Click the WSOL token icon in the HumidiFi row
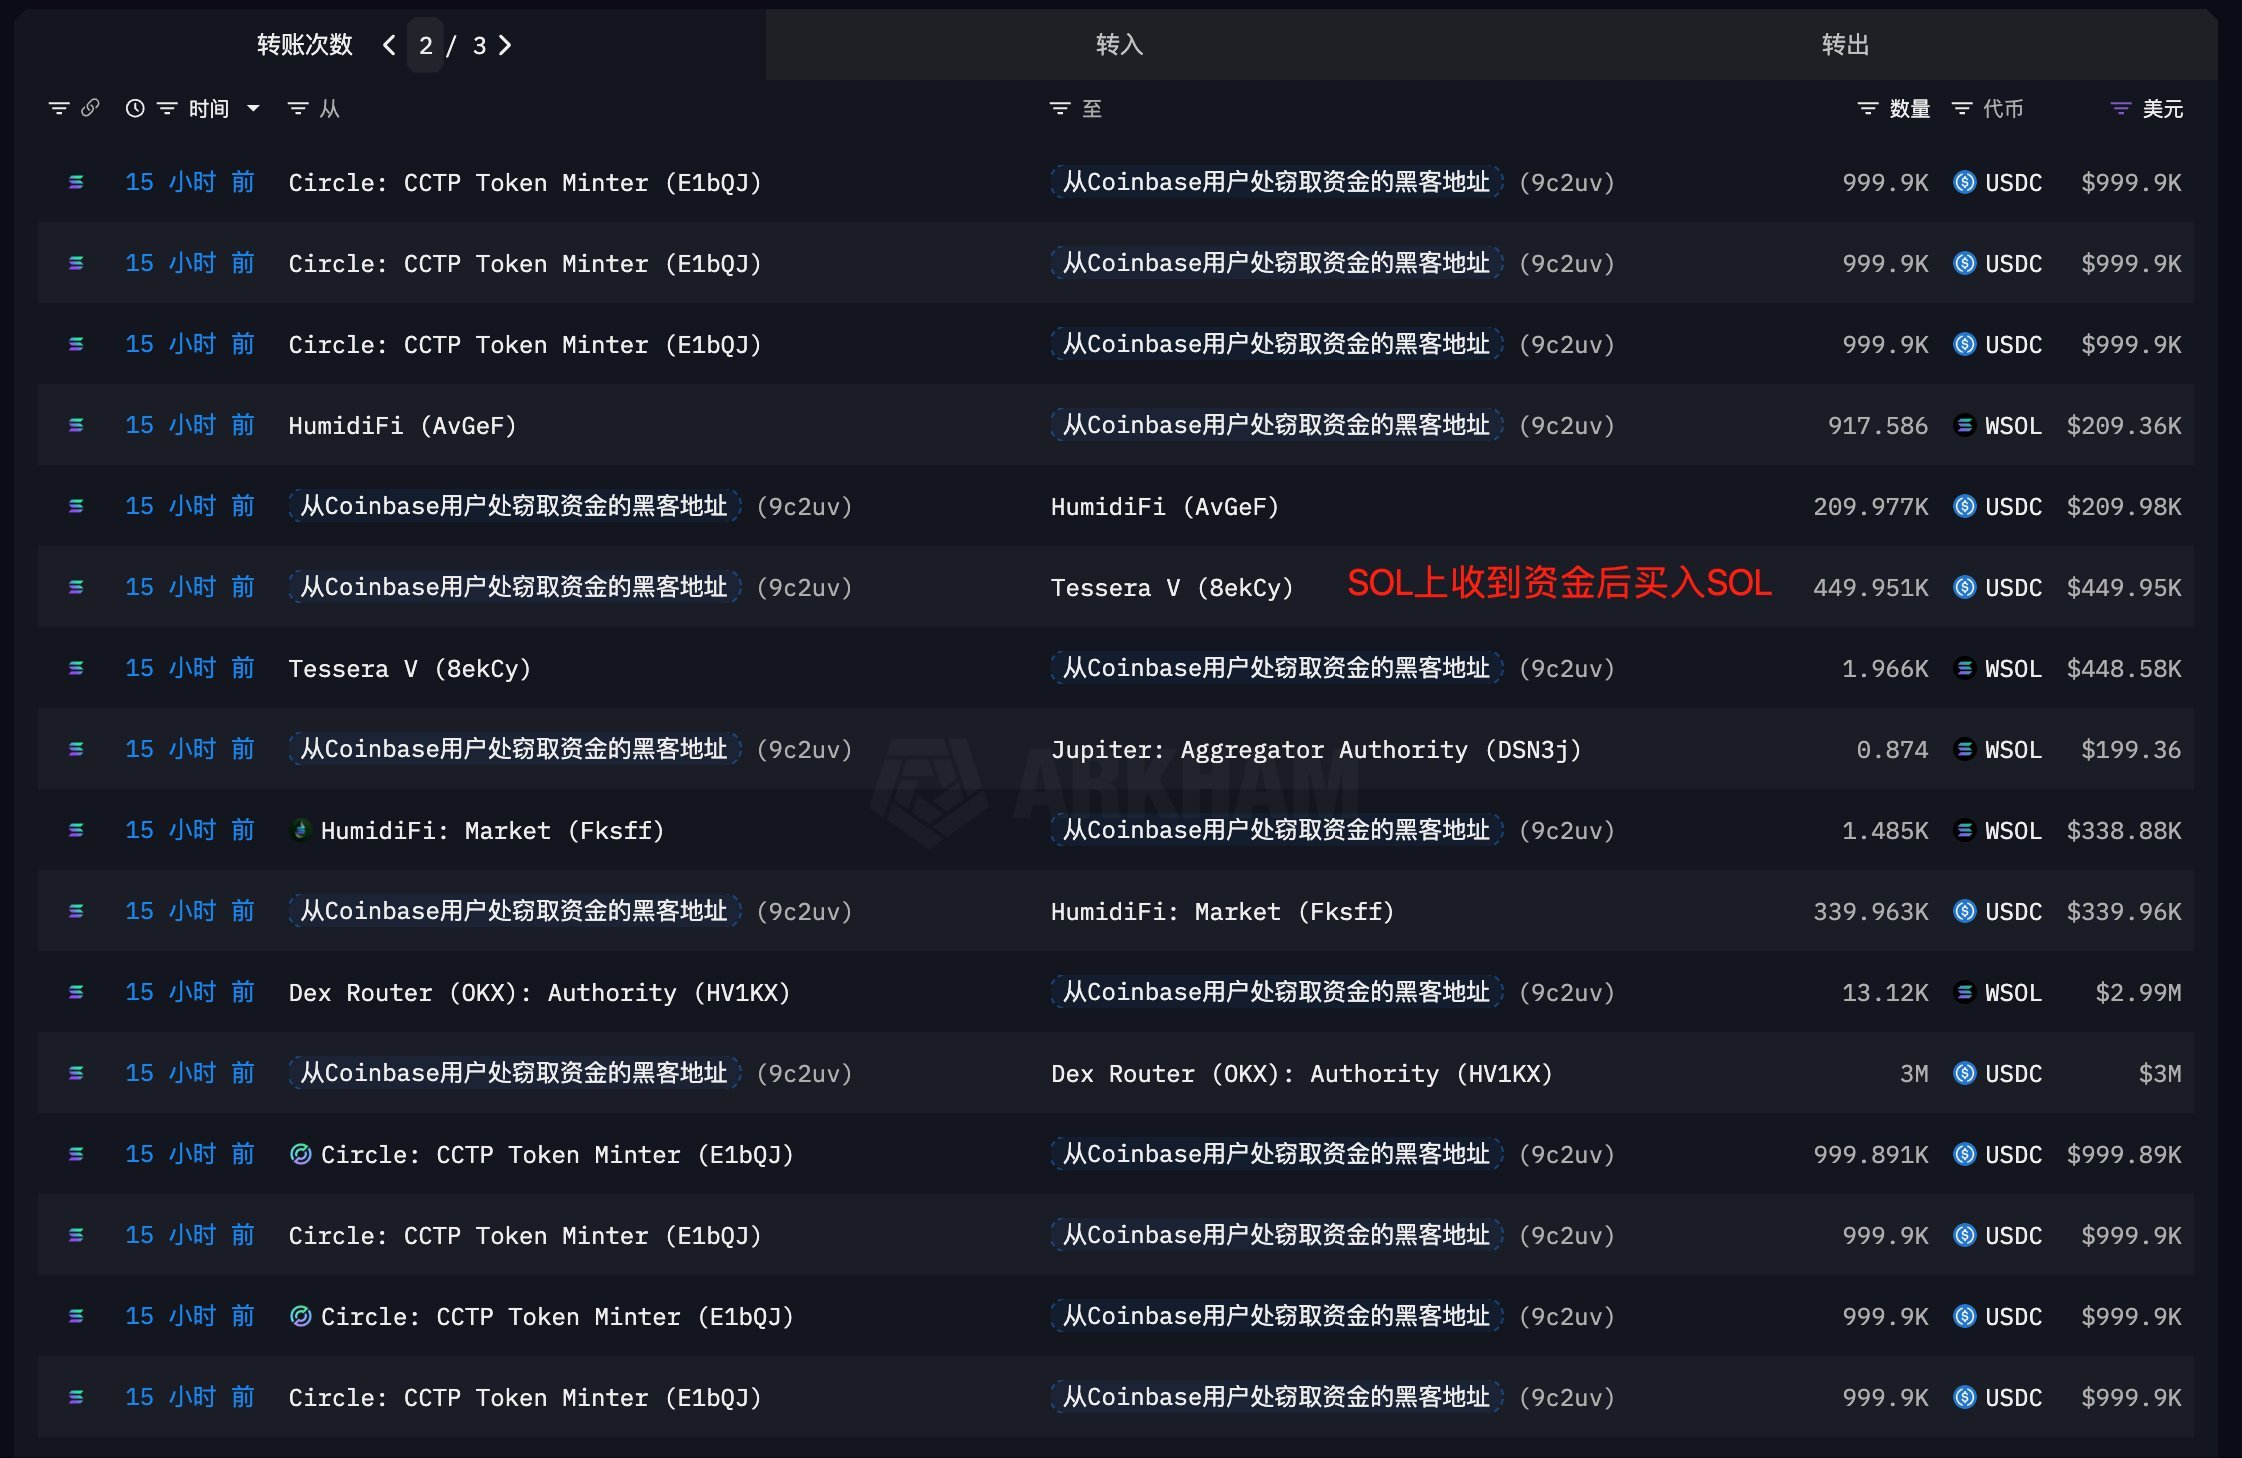Viewport: 2242px width, 1458px height. [x=1963, y=425]
